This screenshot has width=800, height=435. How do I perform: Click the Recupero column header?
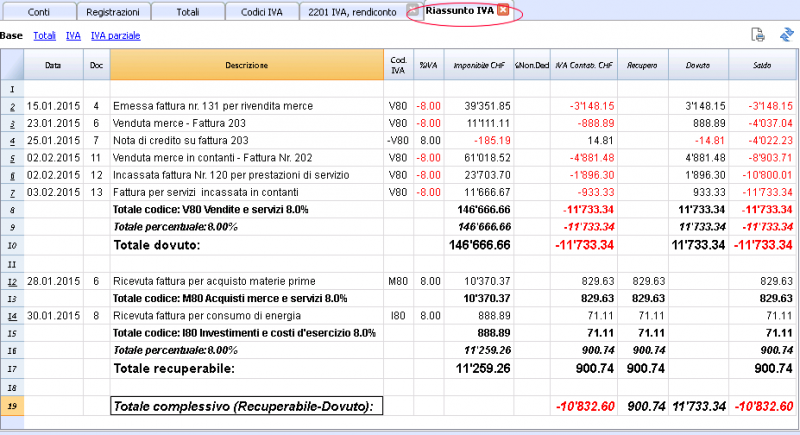pyautogui.click(x=643, y=65)
